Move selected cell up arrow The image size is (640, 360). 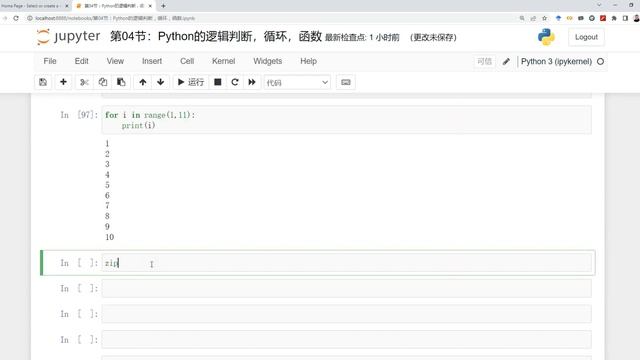(x=142, y=82)
